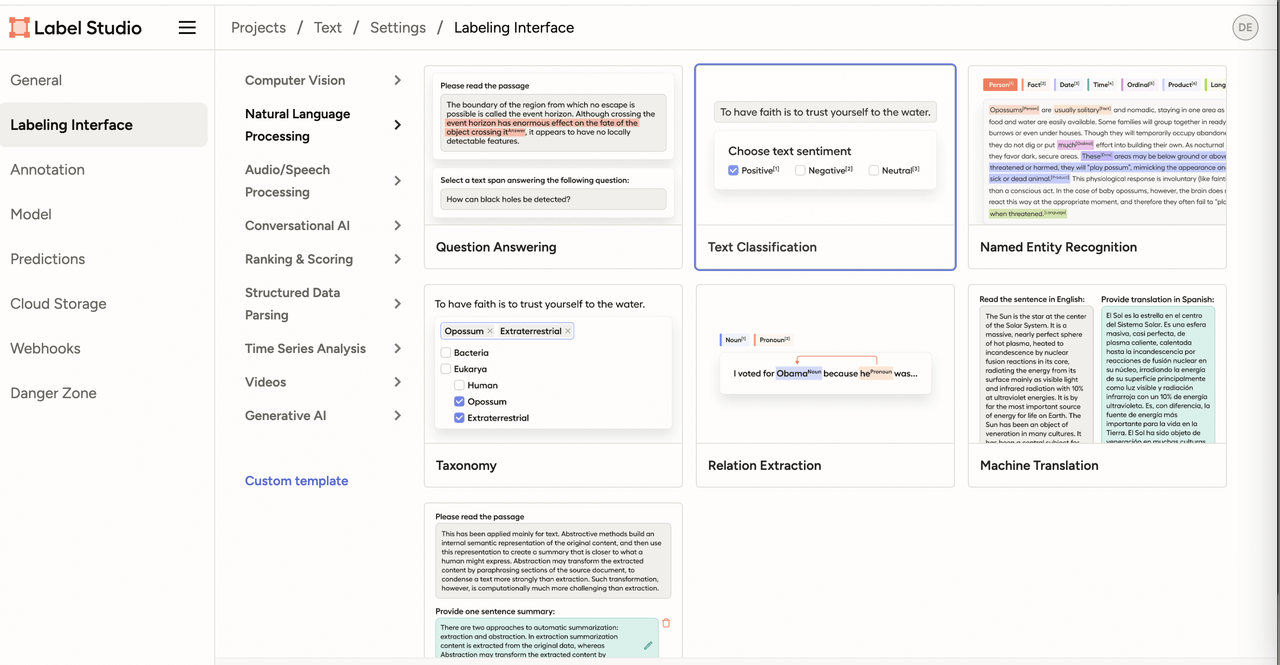Check the Neutral sentiment checkbox

(873, 171)
